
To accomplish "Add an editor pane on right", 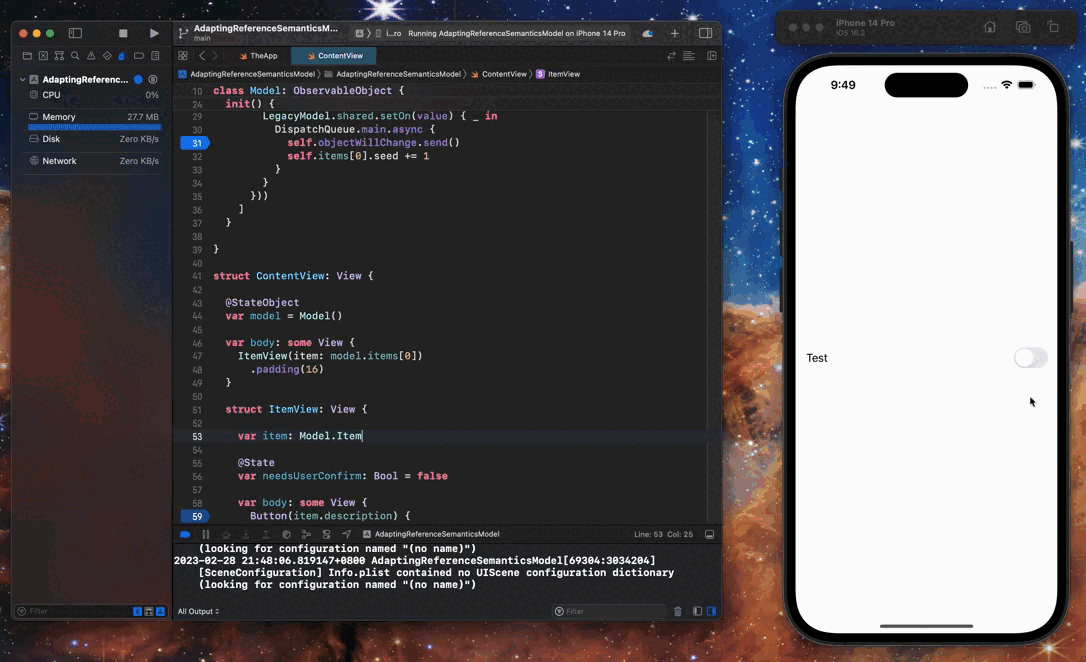I will (x=711, y=55).
